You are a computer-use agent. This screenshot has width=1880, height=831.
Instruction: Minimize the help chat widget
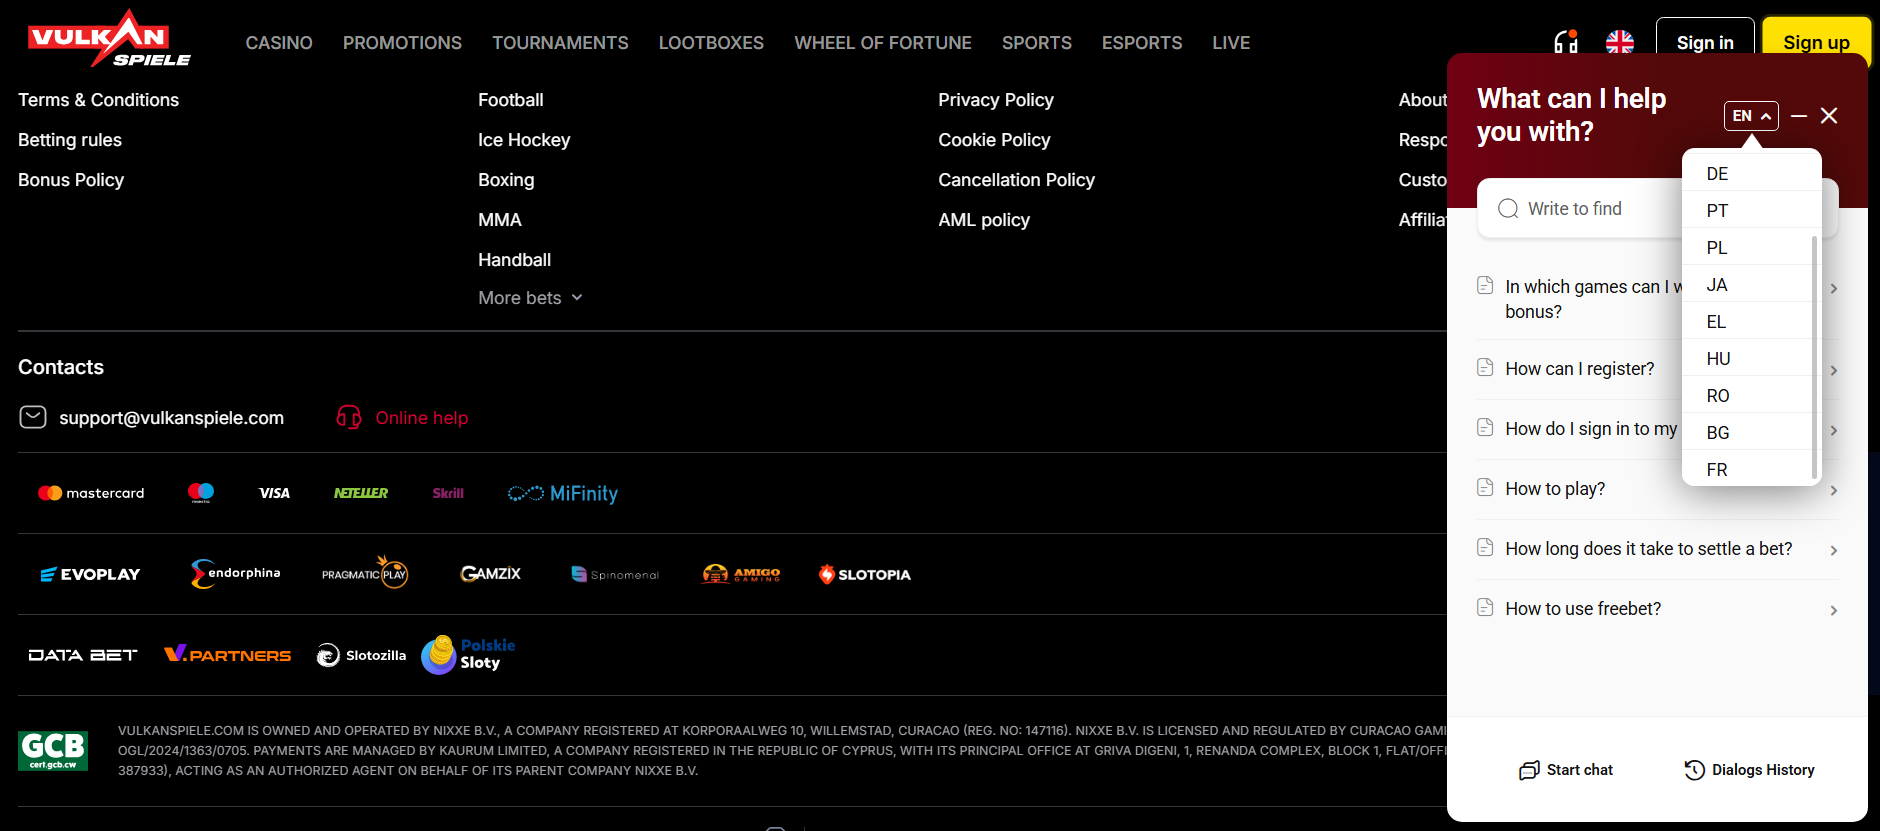(x=1798, y=116)
